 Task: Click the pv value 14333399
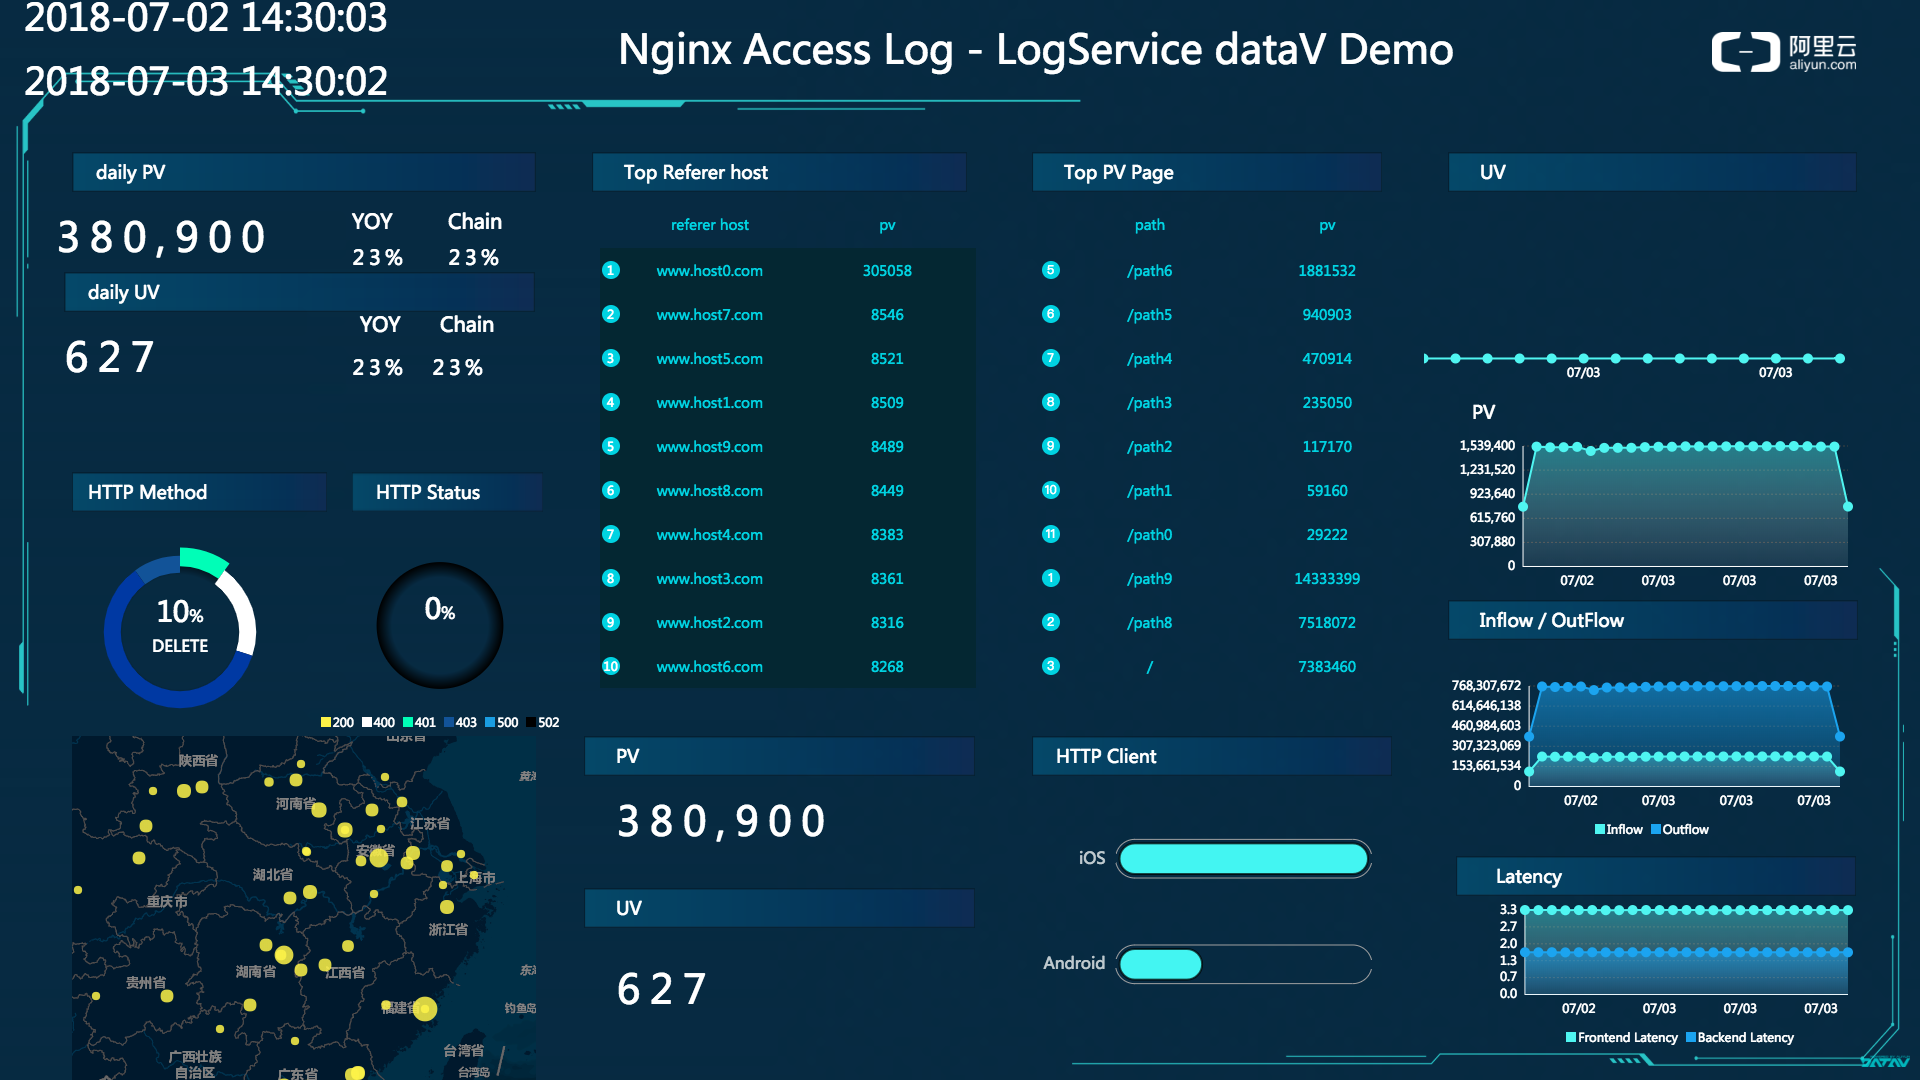click(1327, 578)
